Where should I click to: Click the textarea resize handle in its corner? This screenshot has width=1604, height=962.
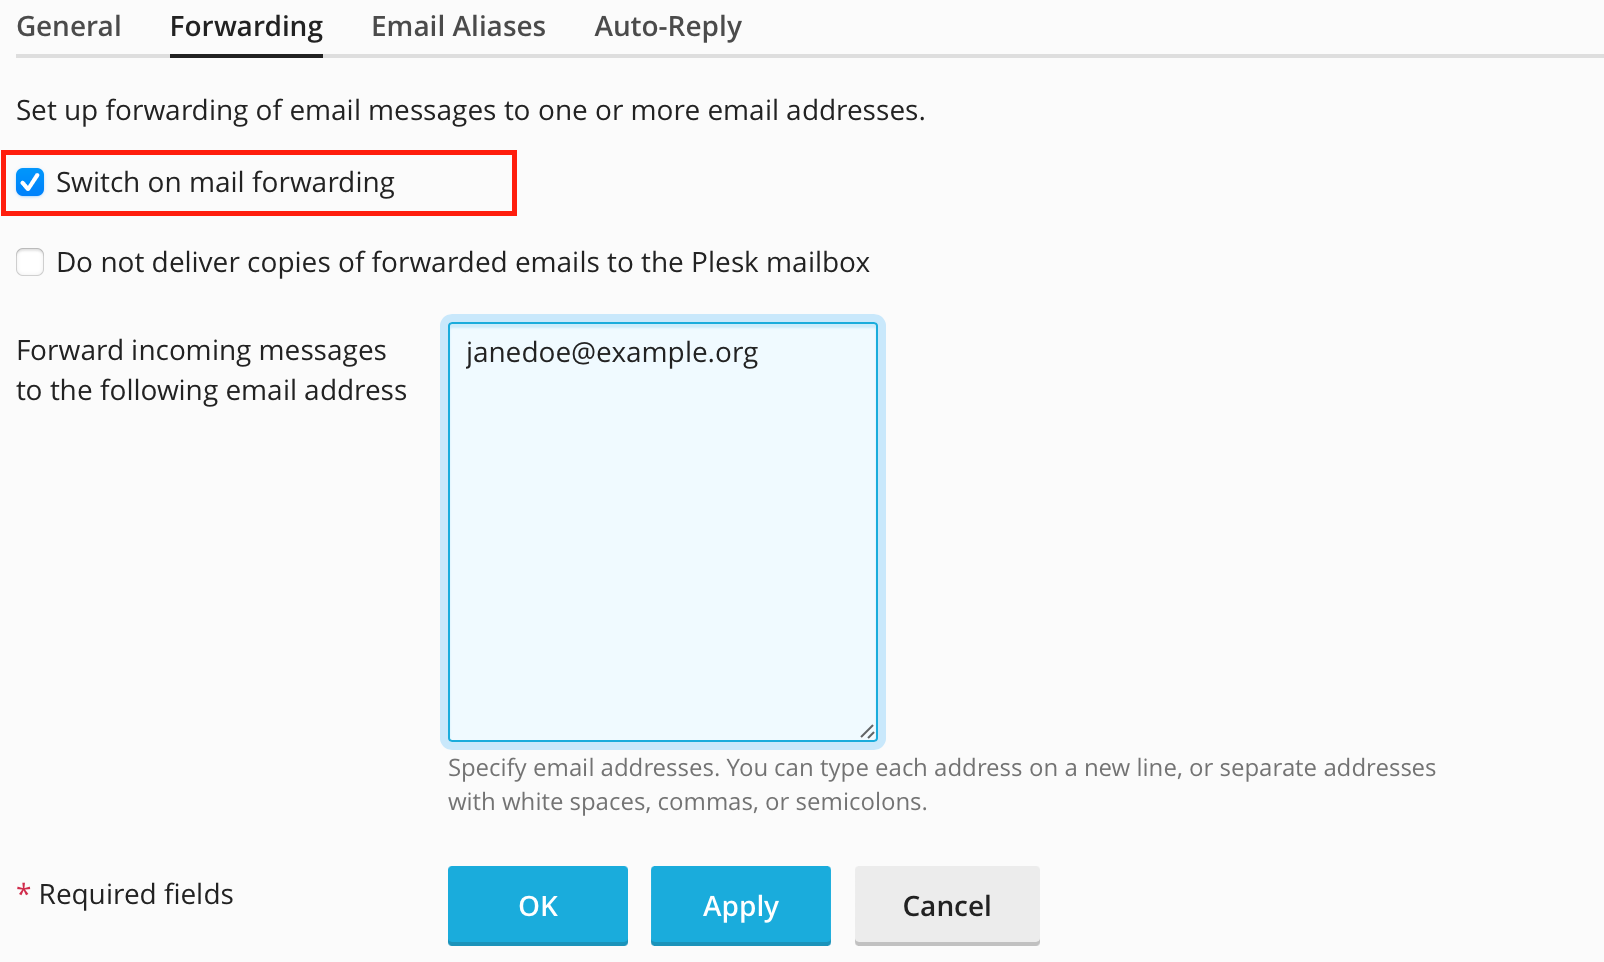[x=867, y=731]
